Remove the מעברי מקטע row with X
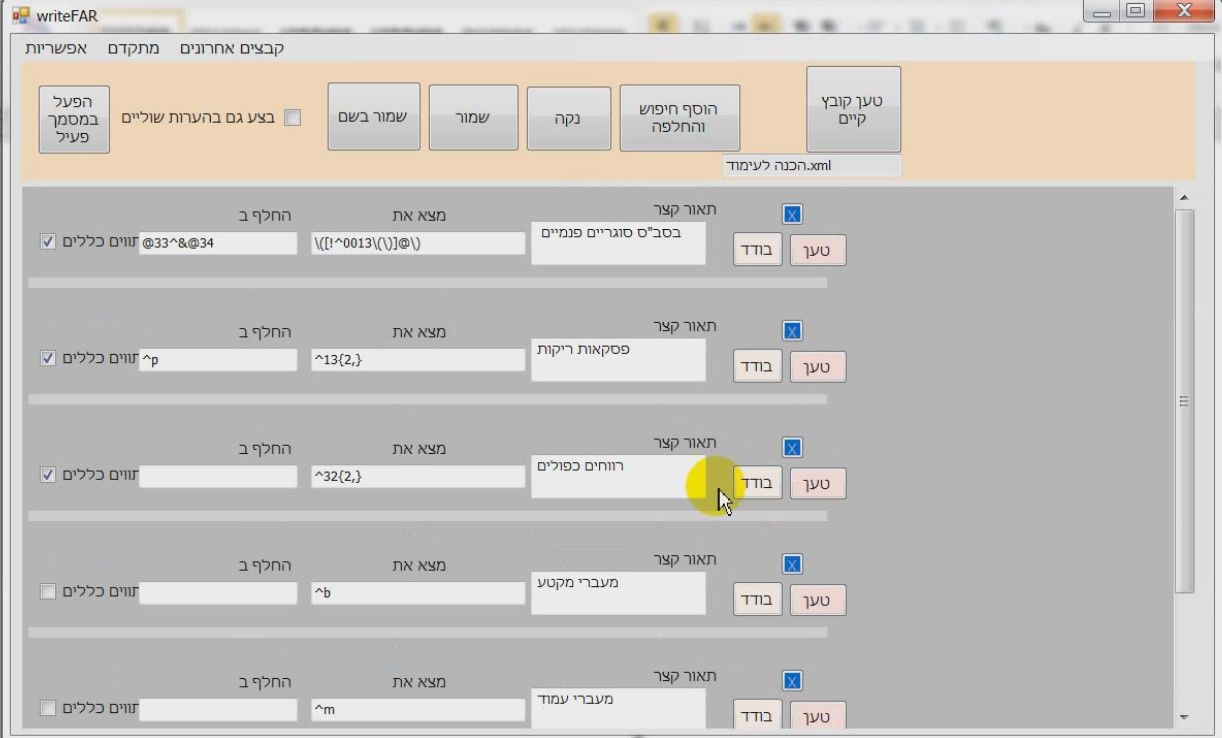Image resolution: width=1222 pixels, height=738 pixels. click(792, 565)
